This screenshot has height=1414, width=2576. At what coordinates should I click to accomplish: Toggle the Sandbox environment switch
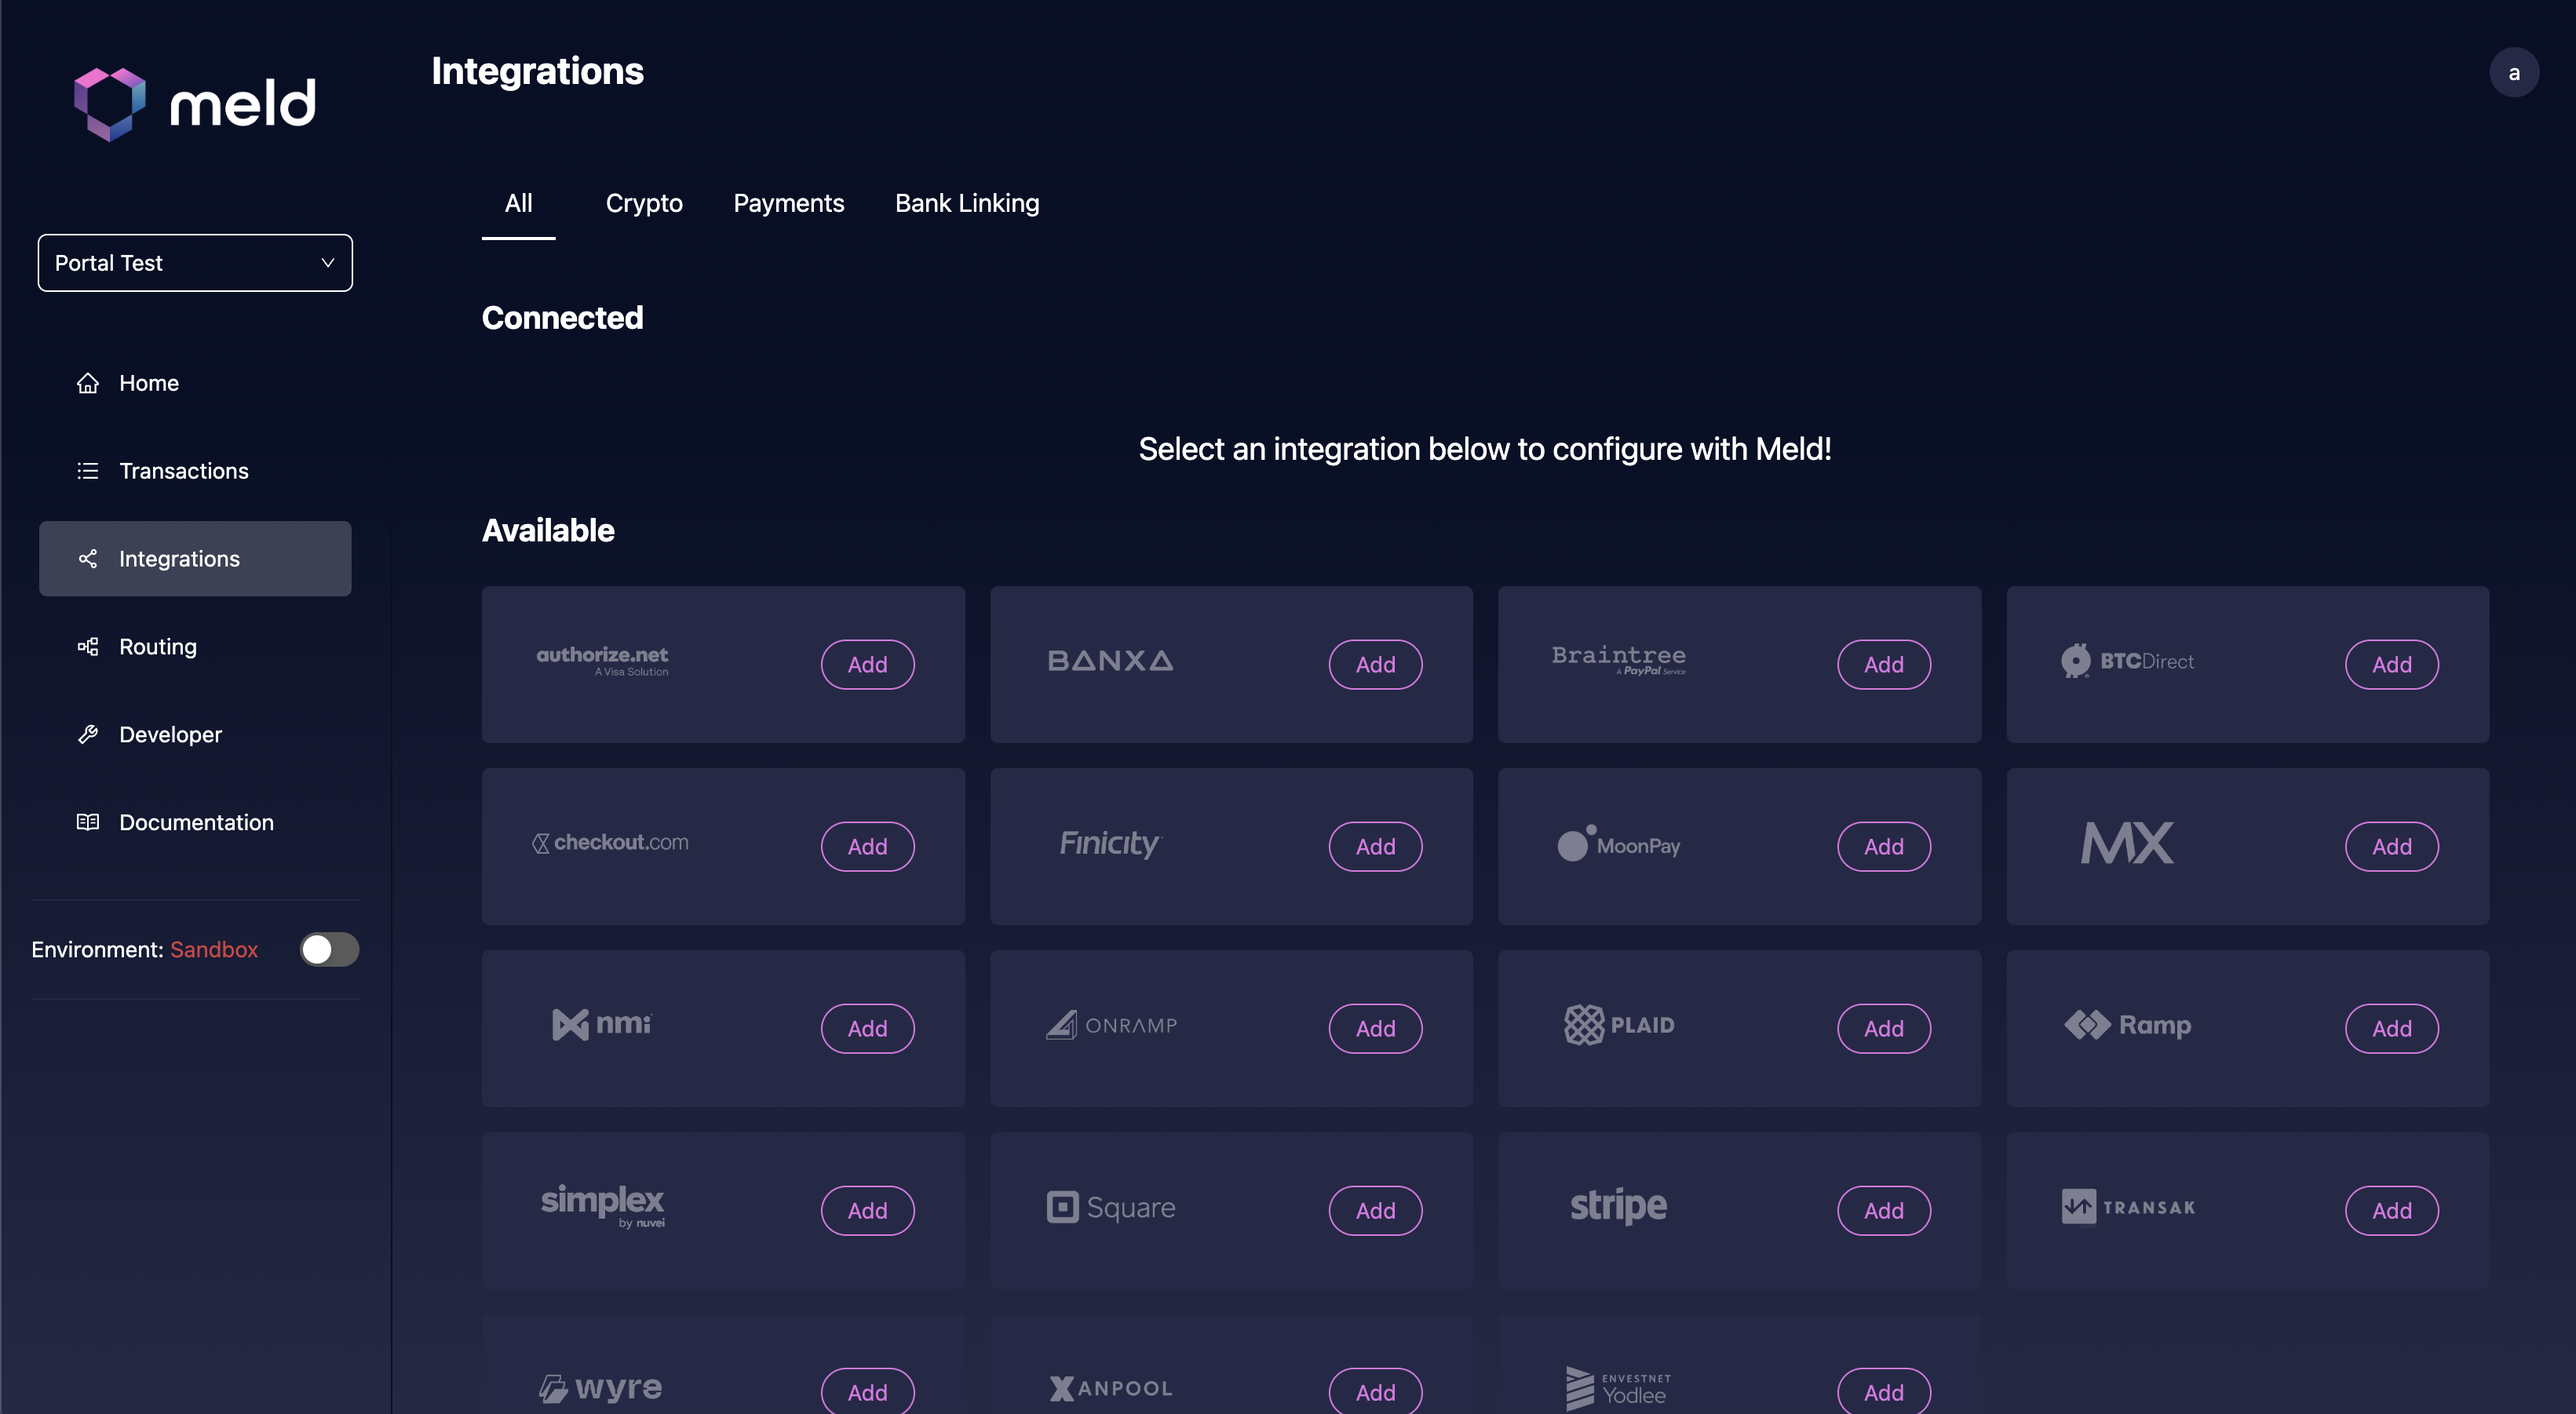click(x=329, y=949)
